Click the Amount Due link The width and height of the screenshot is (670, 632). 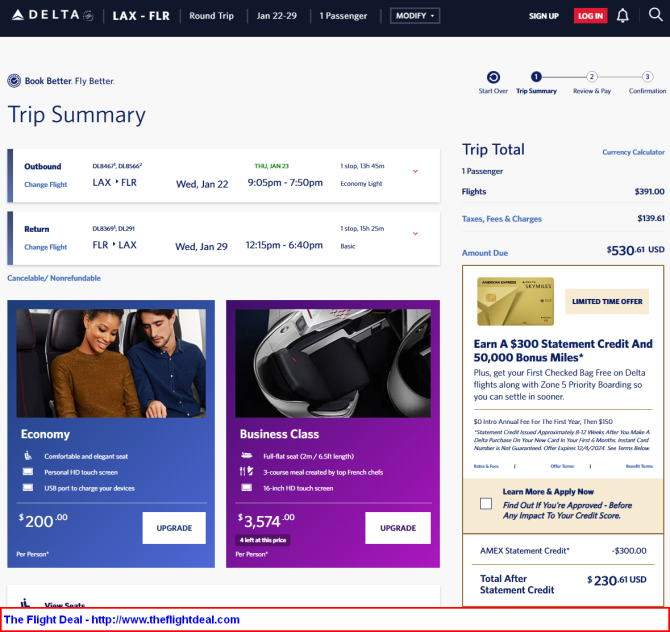485,253
